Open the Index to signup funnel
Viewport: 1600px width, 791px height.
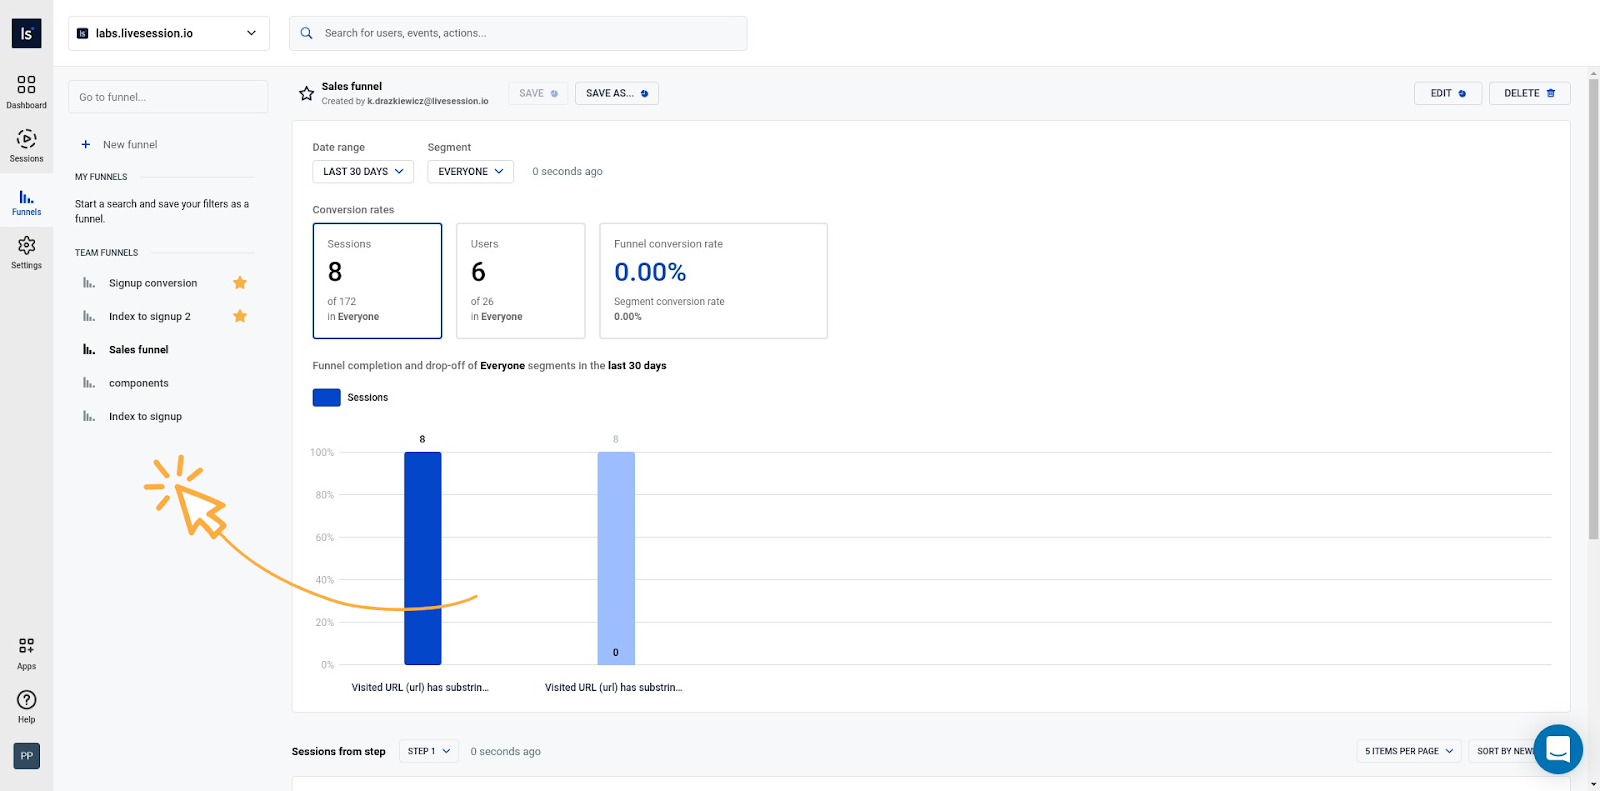[145, 416]
